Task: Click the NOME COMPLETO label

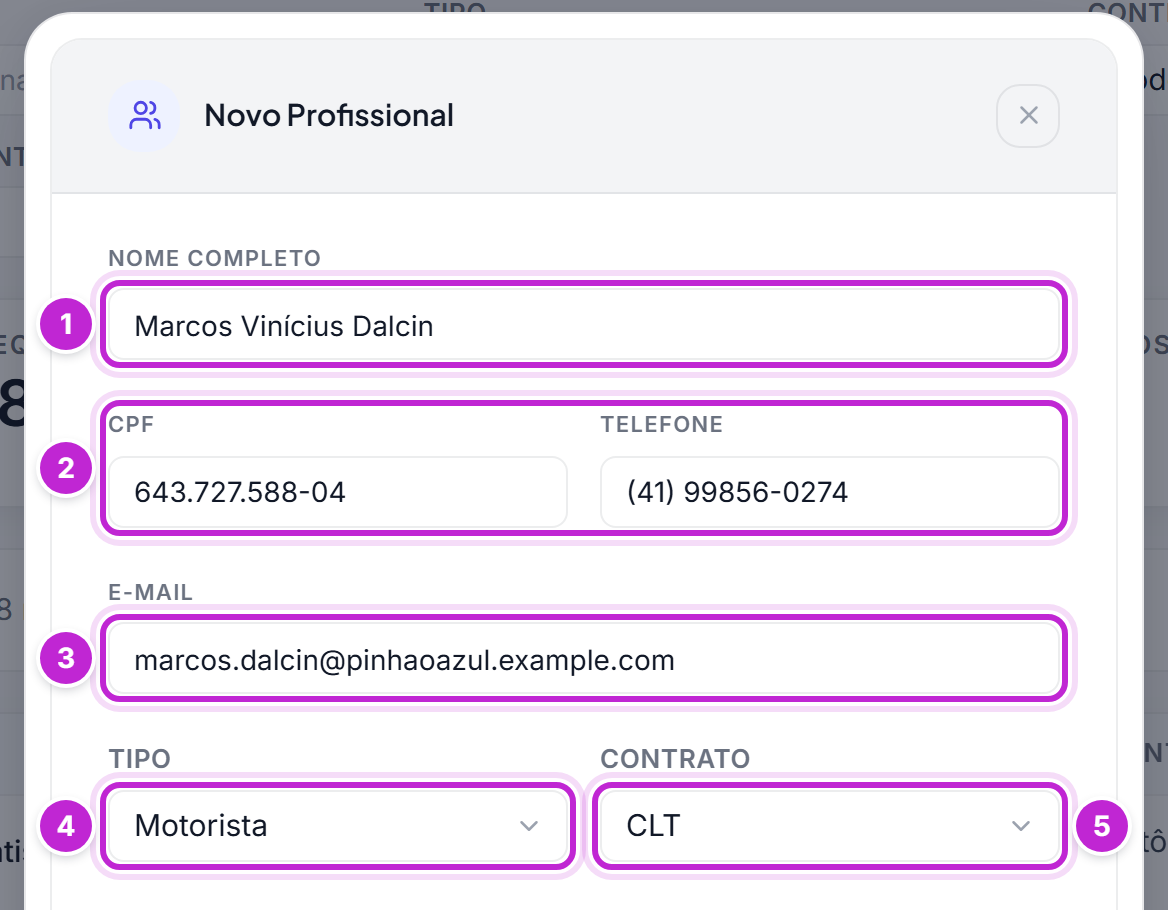Action: pos(215,258)
